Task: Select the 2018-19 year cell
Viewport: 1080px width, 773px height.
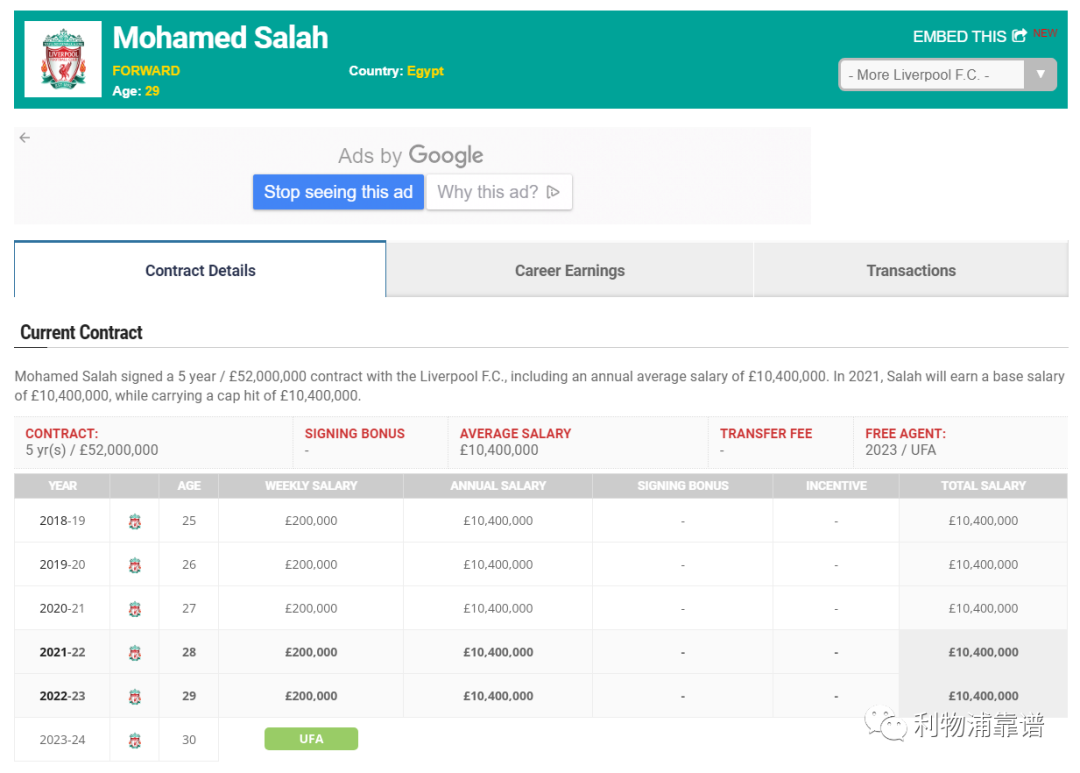Action: (x=62, y=521)
